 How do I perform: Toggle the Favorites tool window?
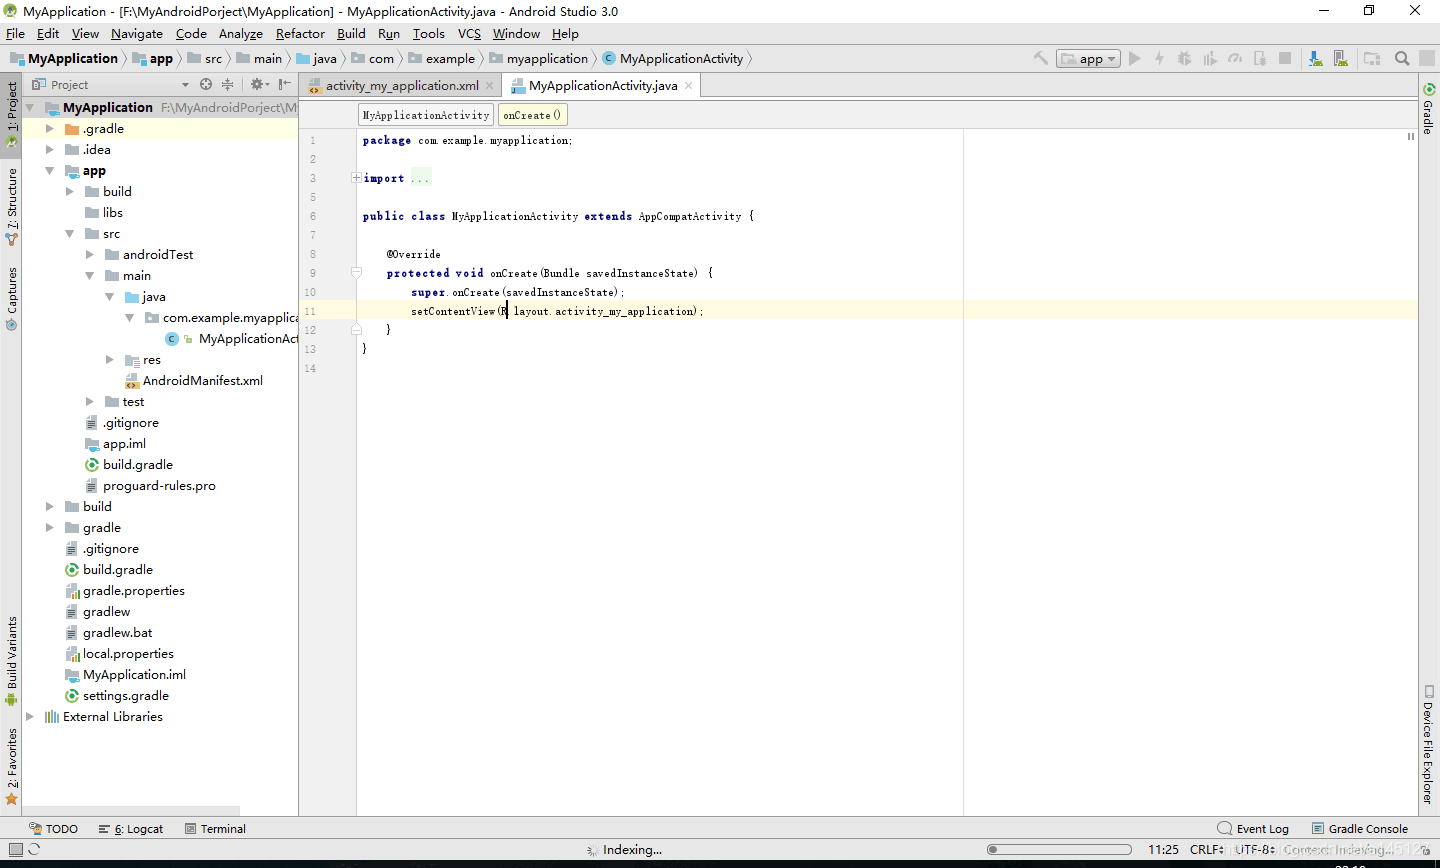pos(11,765)
